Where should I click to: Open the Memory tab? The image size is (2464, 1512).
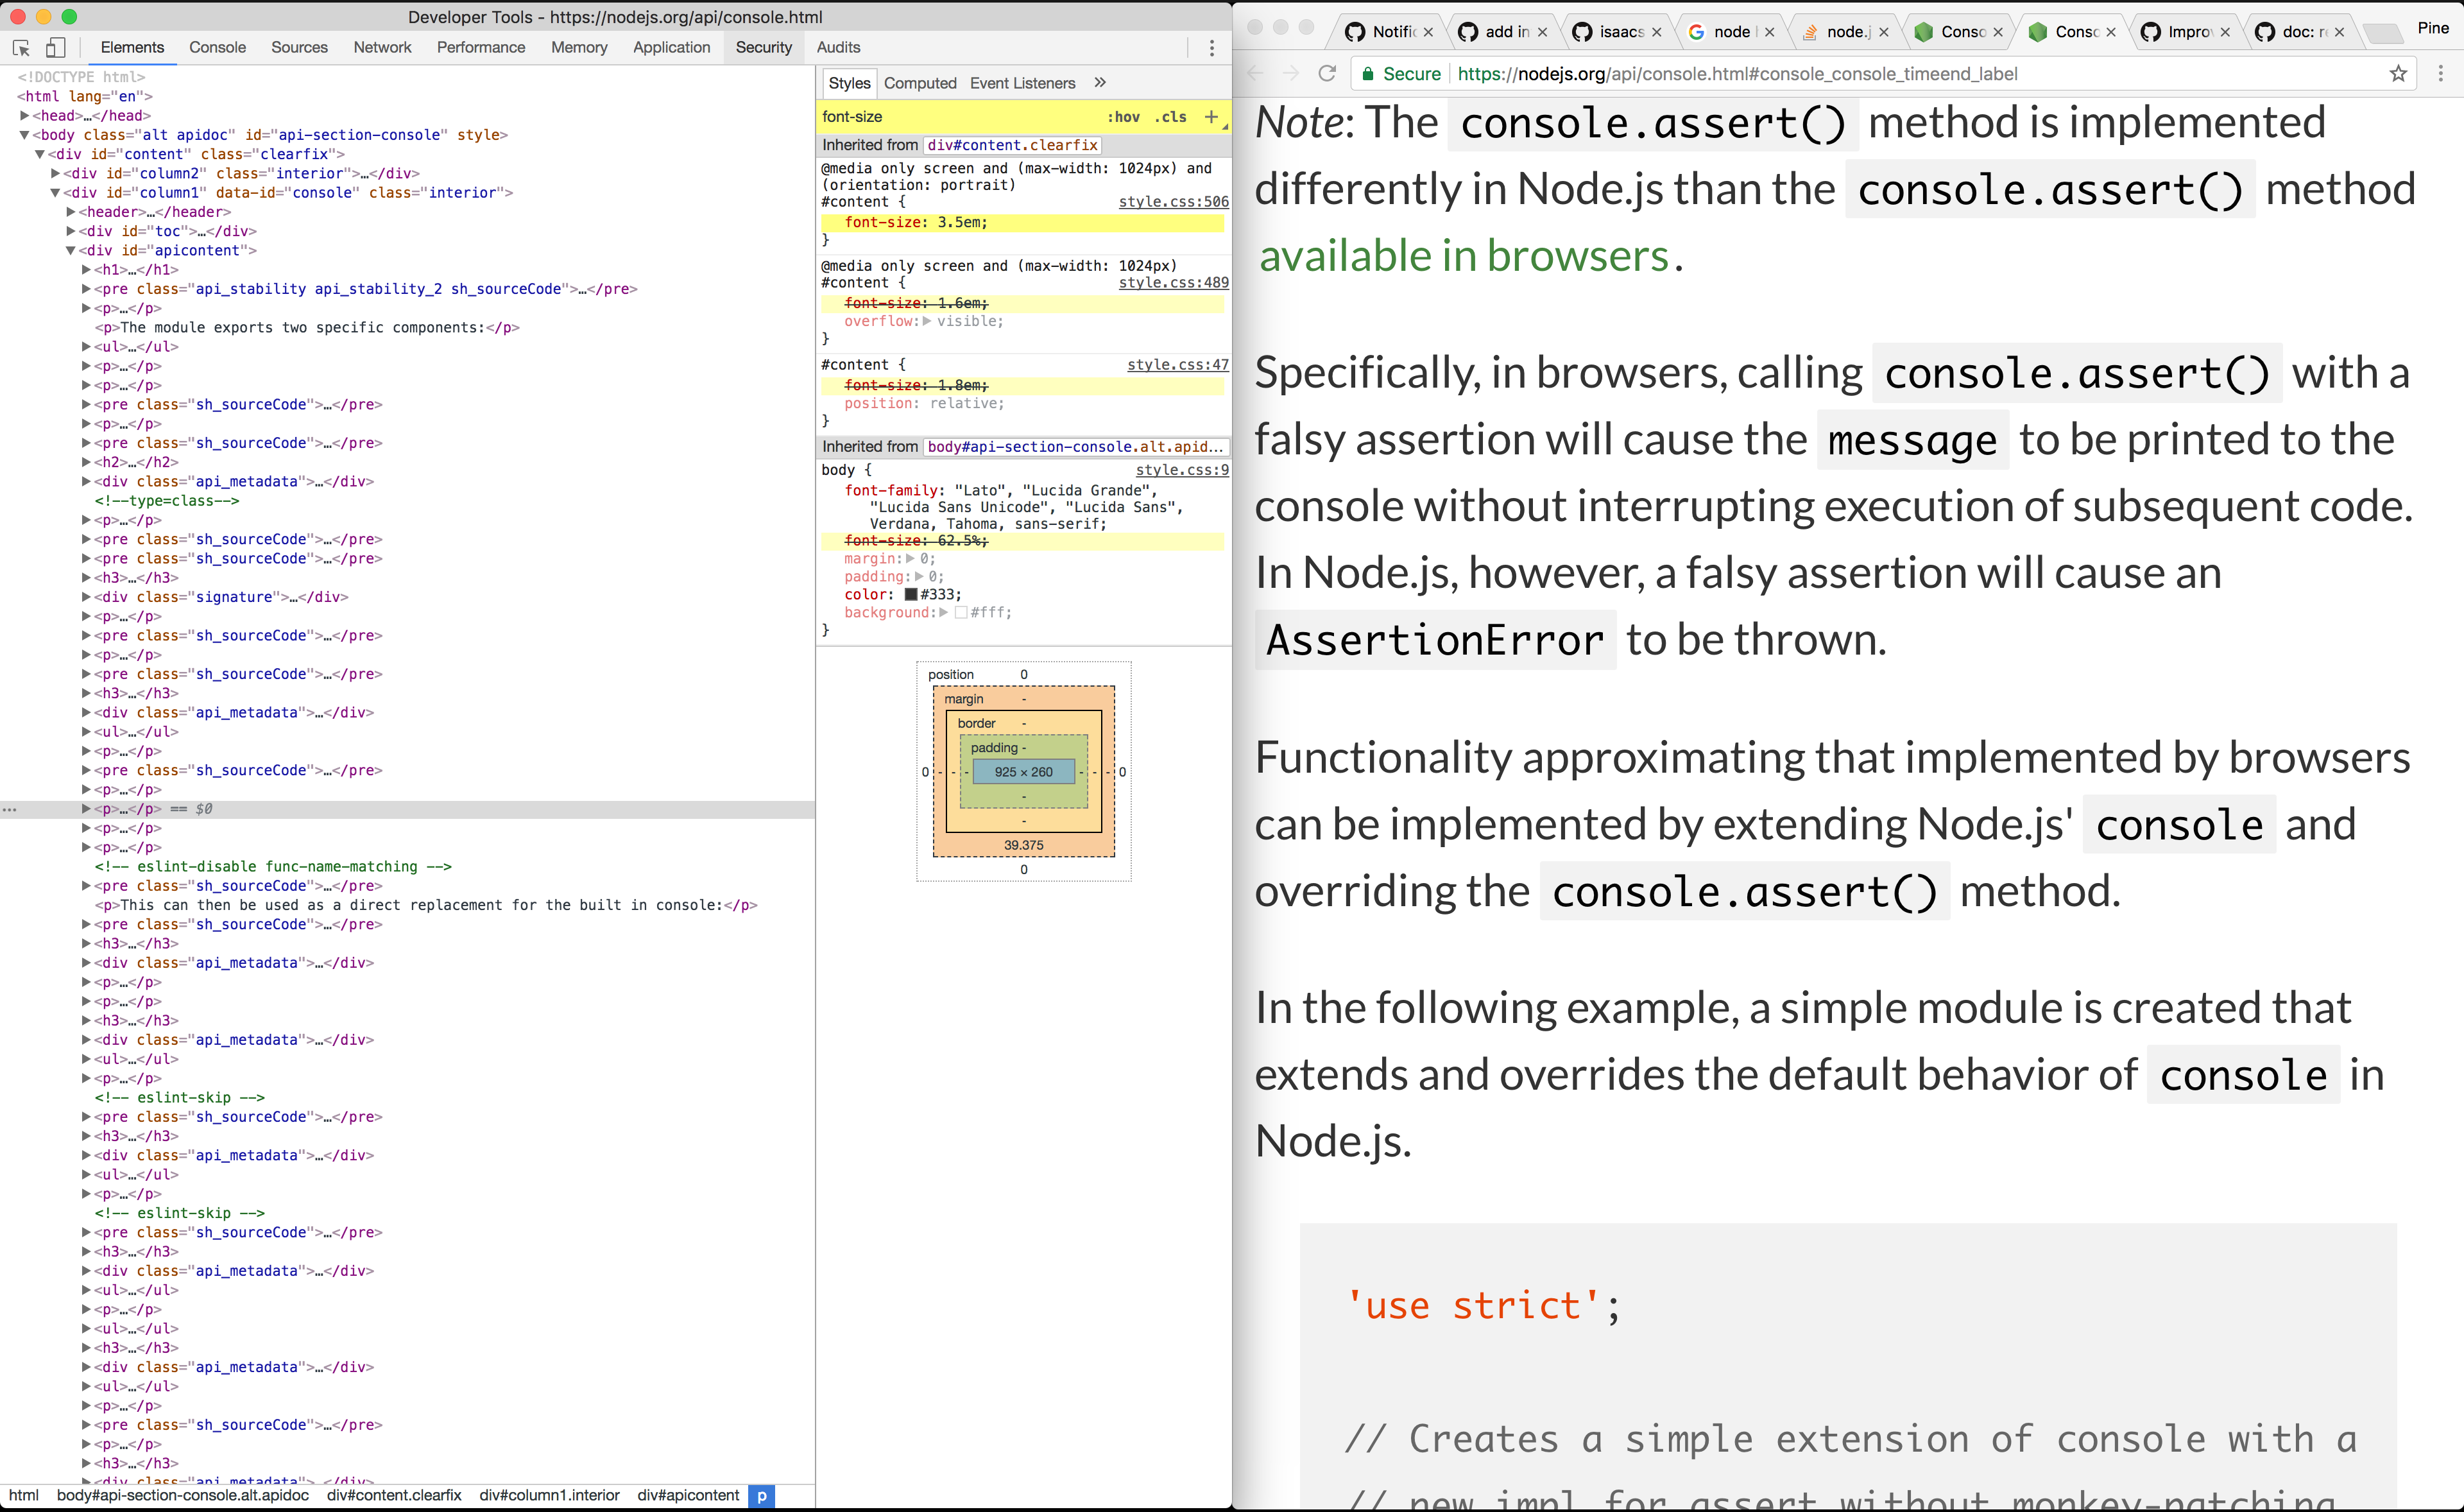coord(579,47)
